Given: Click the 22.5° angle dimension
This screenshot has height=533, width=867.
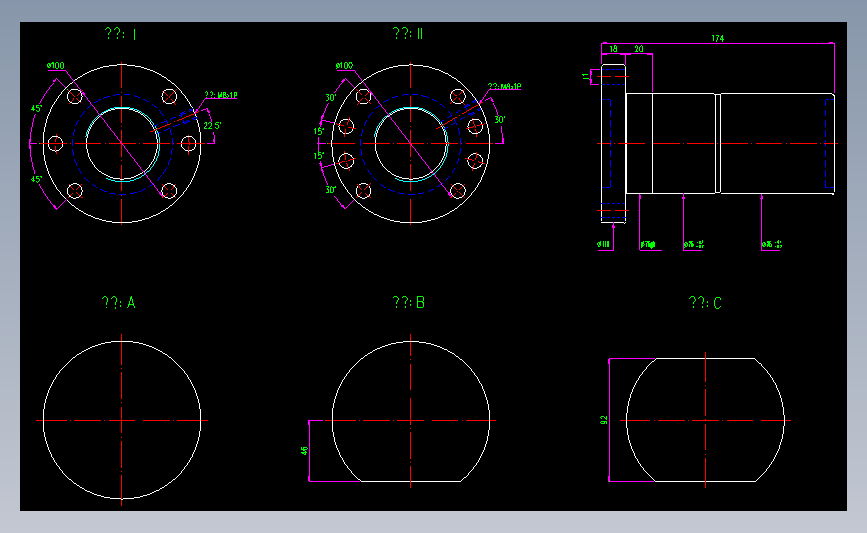Looking at the screenshot, I should (212, 126).
